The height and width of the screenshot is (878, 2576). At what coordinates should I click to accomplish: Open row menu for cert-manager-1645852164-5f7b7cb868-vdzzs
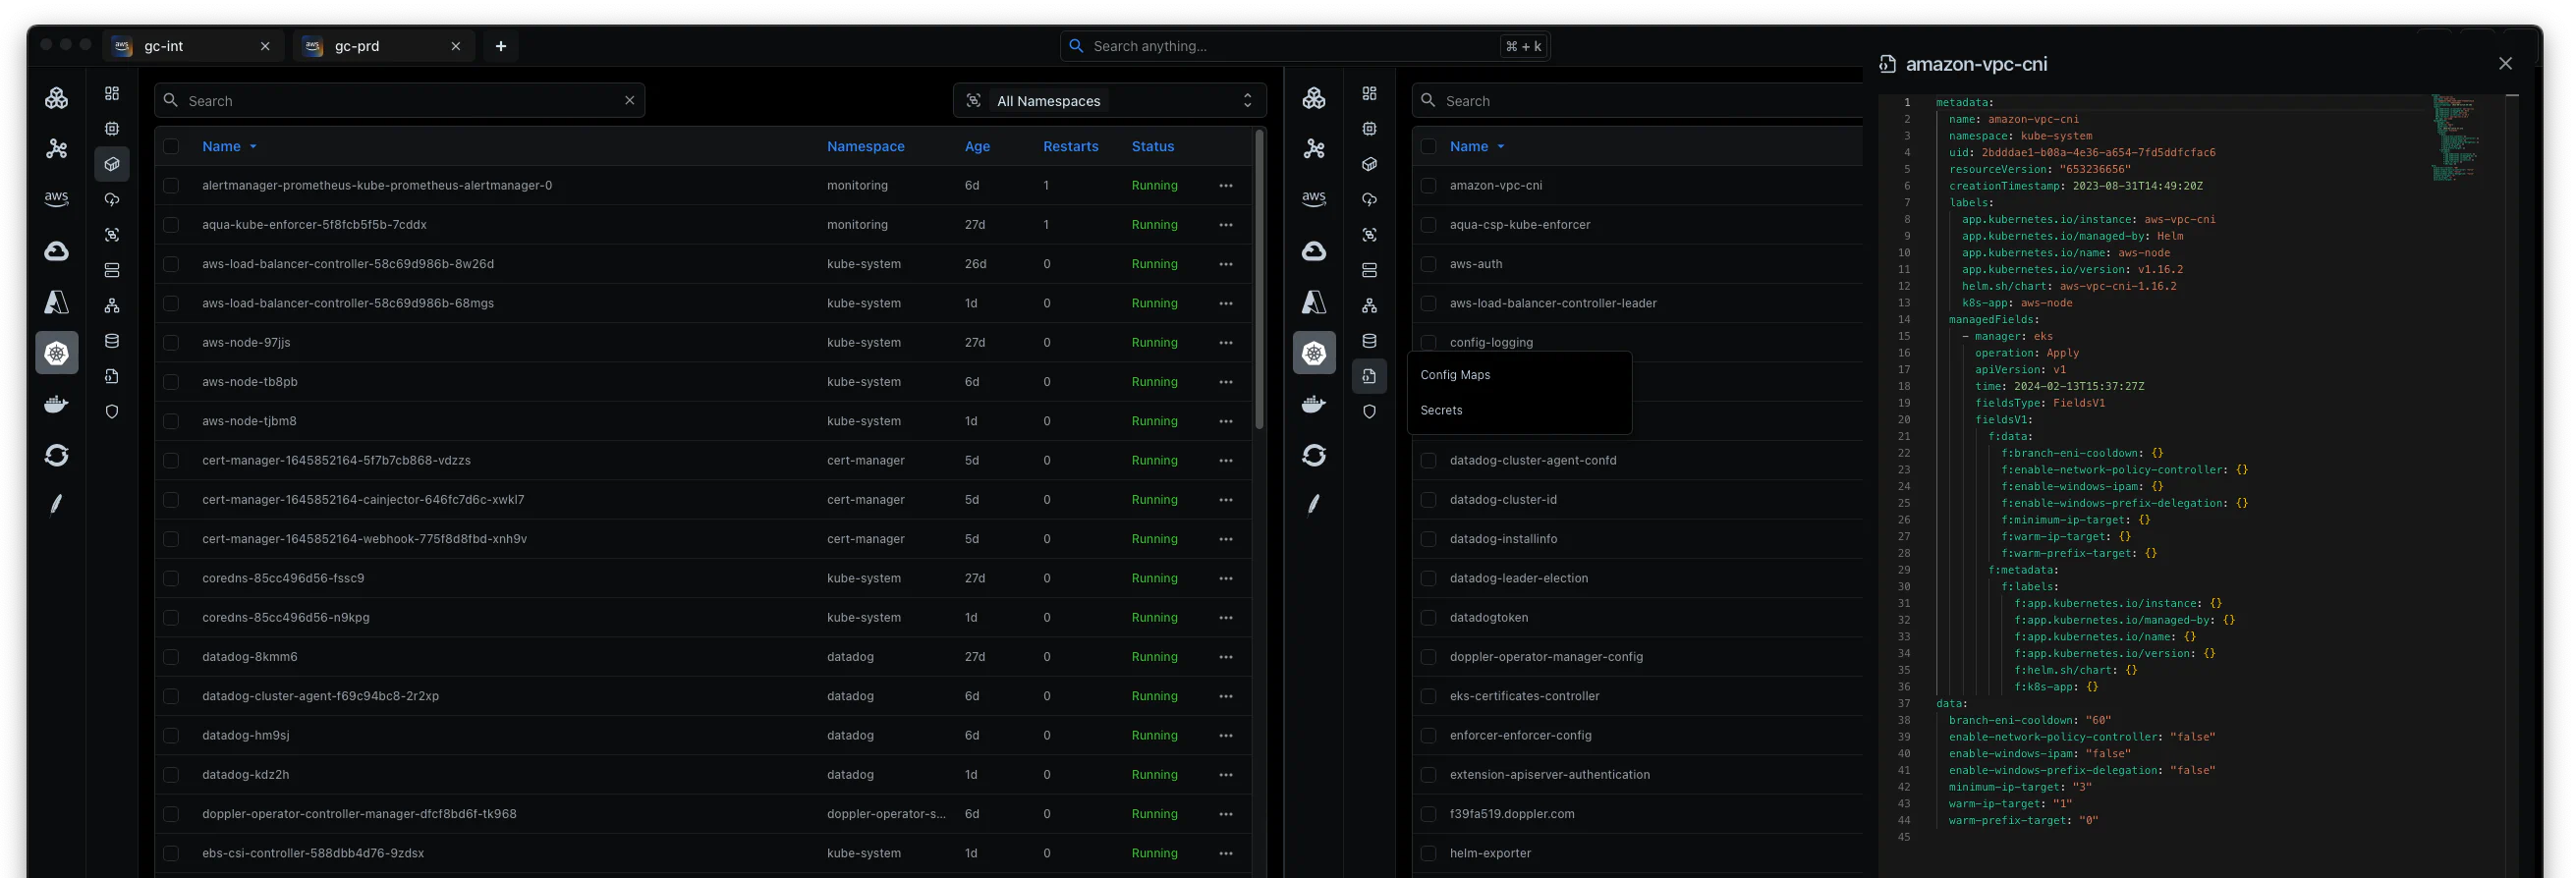point(1225,460)
